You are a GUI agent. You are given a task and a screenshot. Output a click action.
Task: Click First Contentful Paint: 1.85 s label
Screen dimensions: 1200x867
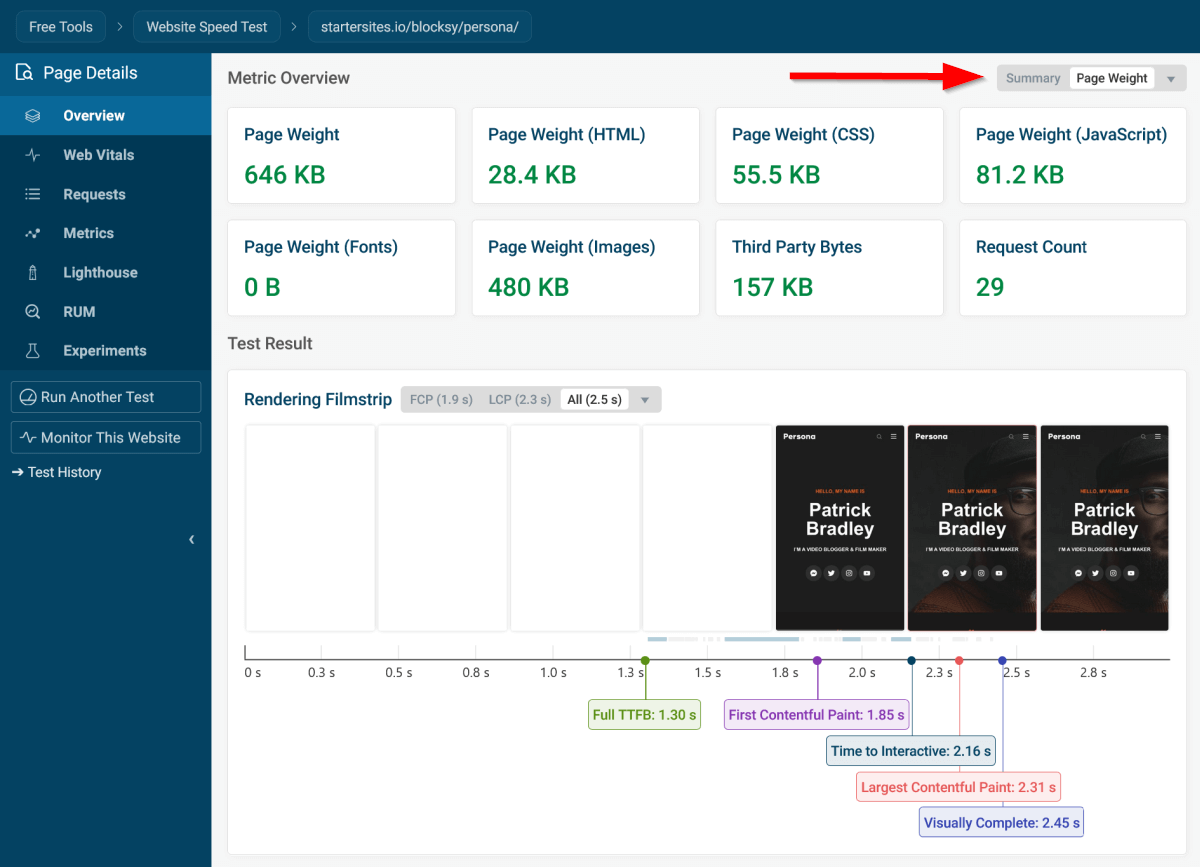point(816,715)
